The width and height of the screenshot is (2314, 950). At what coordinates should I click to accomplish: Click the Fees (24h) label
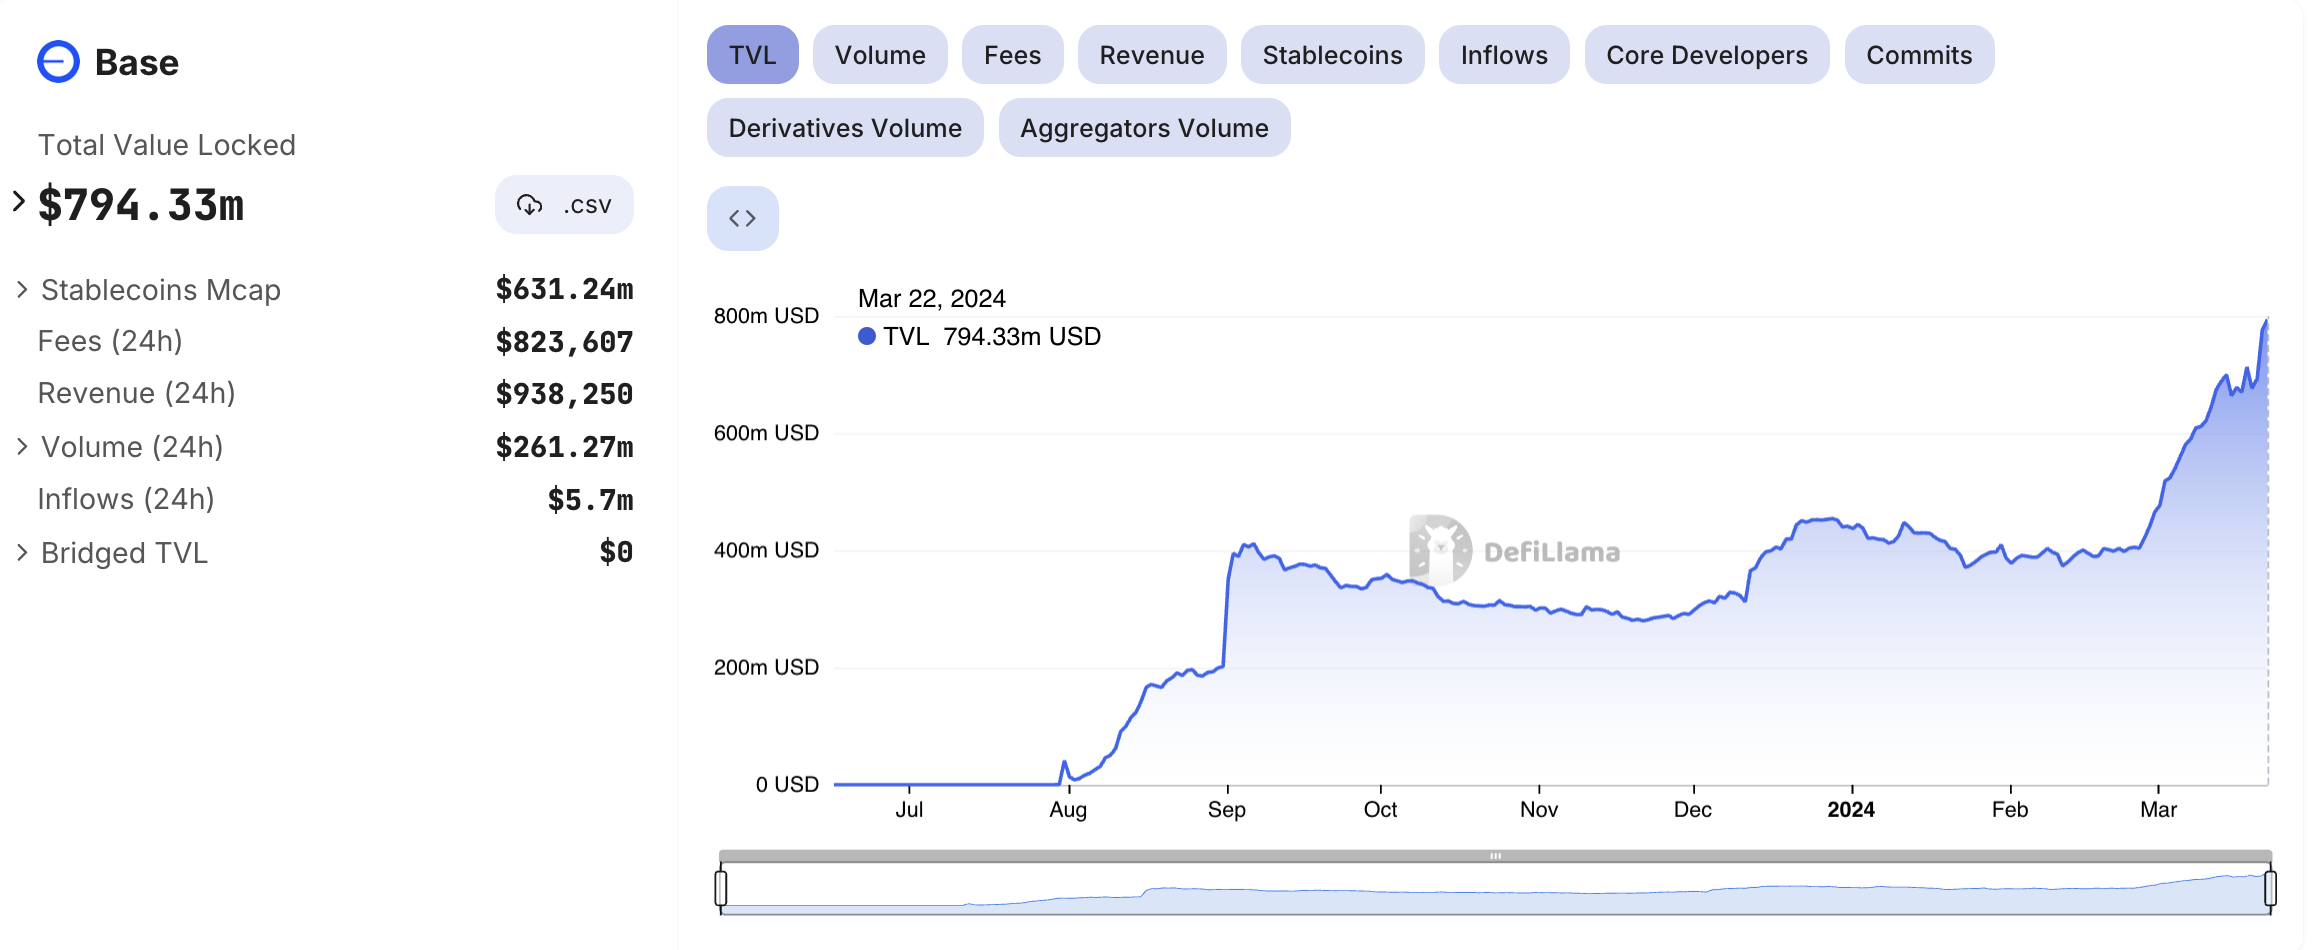pos(110,341)
